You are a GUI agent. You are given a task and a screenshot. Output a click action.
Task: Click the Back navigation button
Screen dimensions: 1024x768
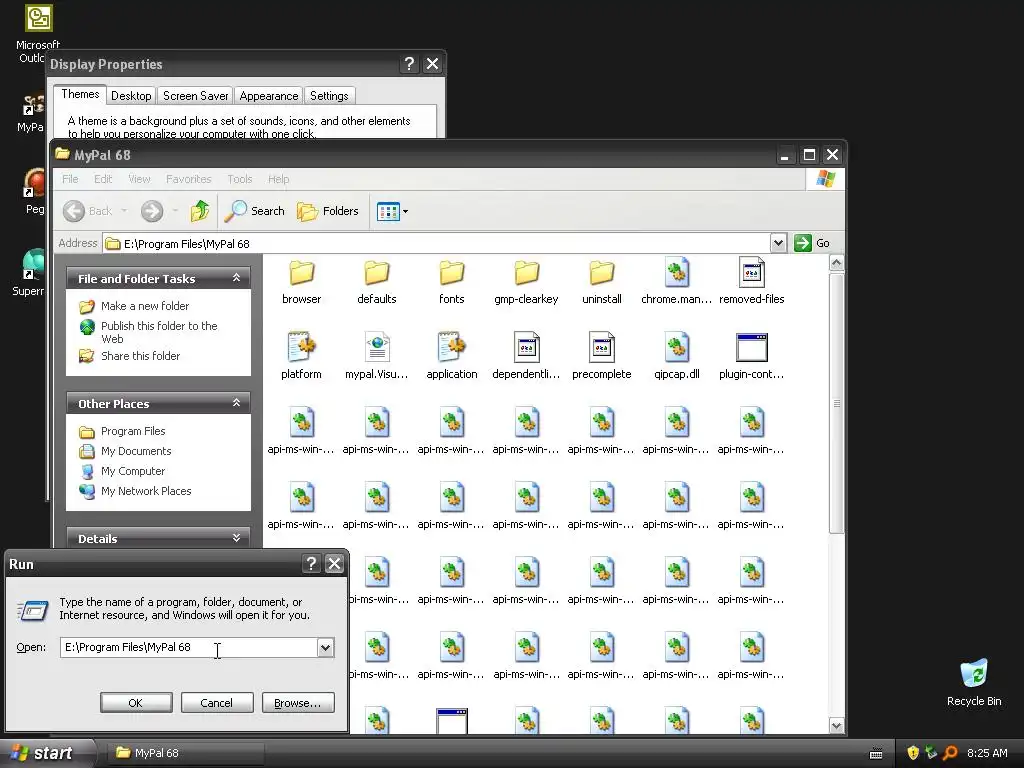[88, 211]
